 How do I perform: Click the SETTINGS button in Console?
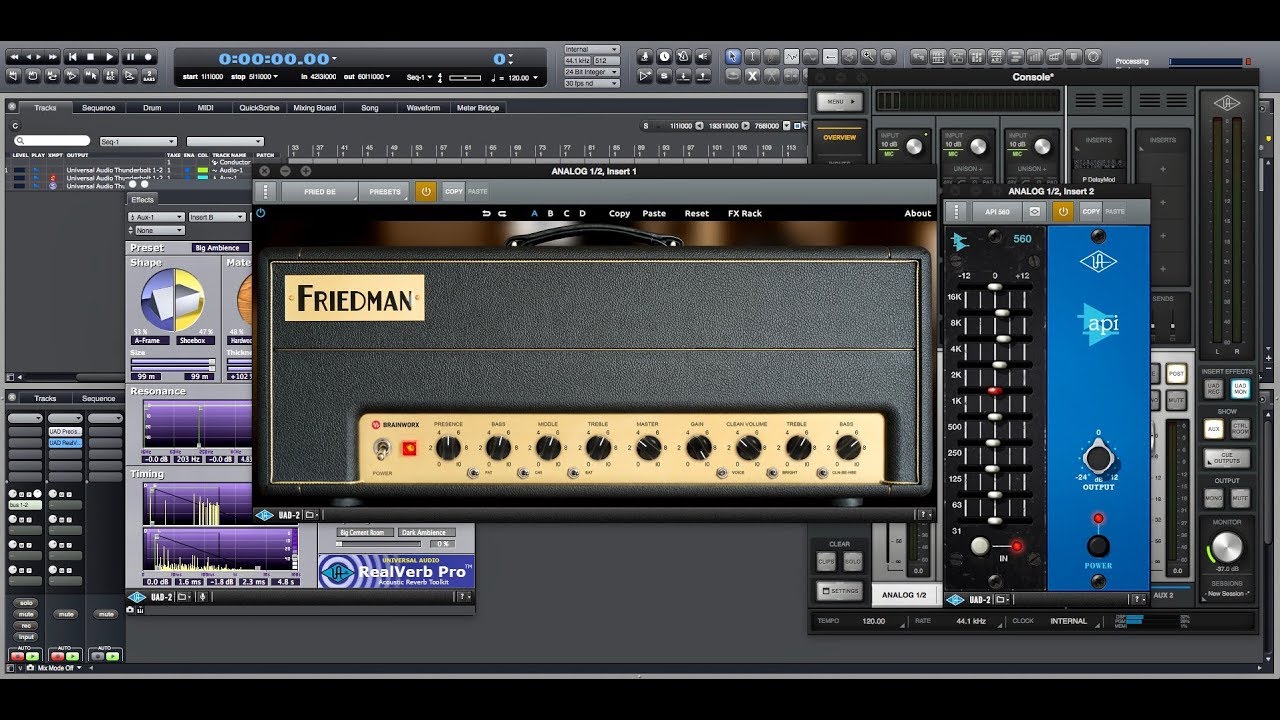[839, 591]
